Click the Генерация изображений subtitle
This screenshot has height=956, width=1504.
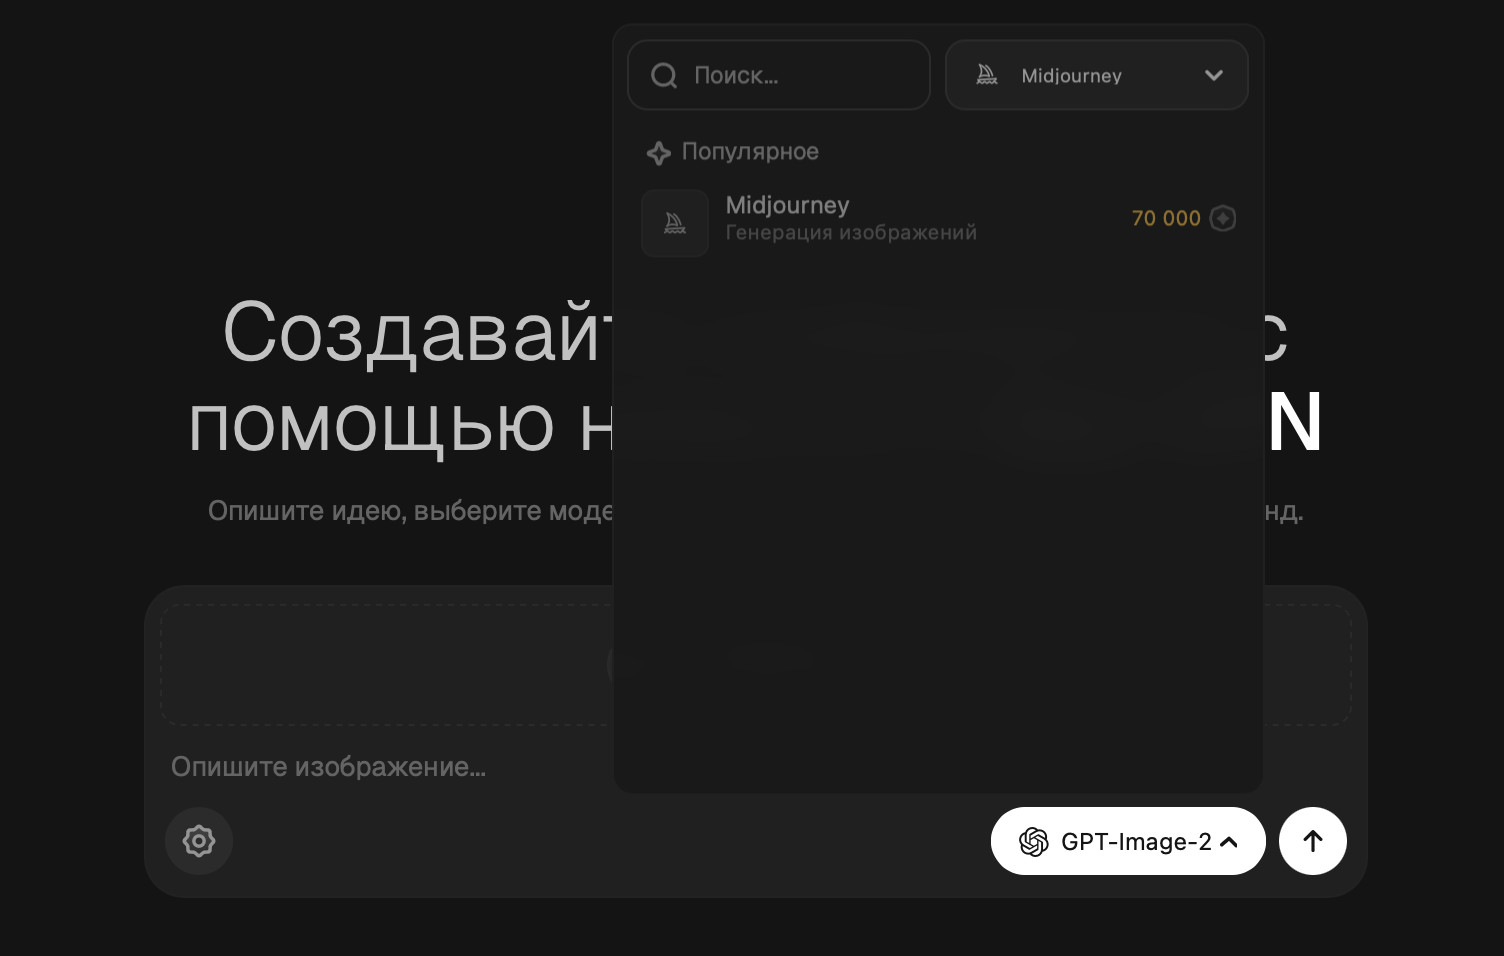(x=851, y=233)
